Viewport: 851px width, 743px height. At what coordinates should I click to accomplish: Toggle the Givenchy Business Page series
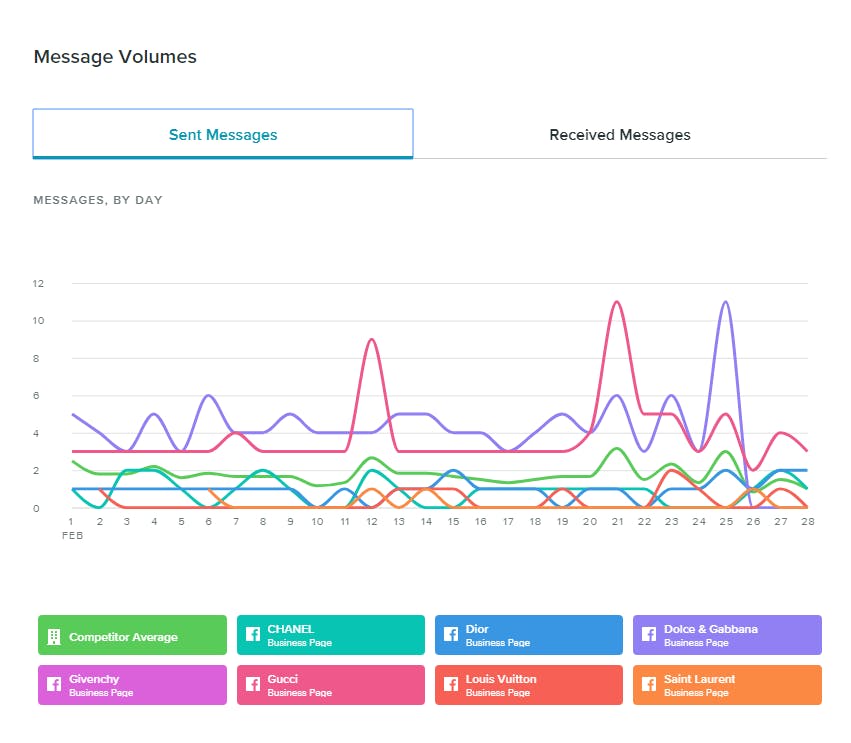132,685
